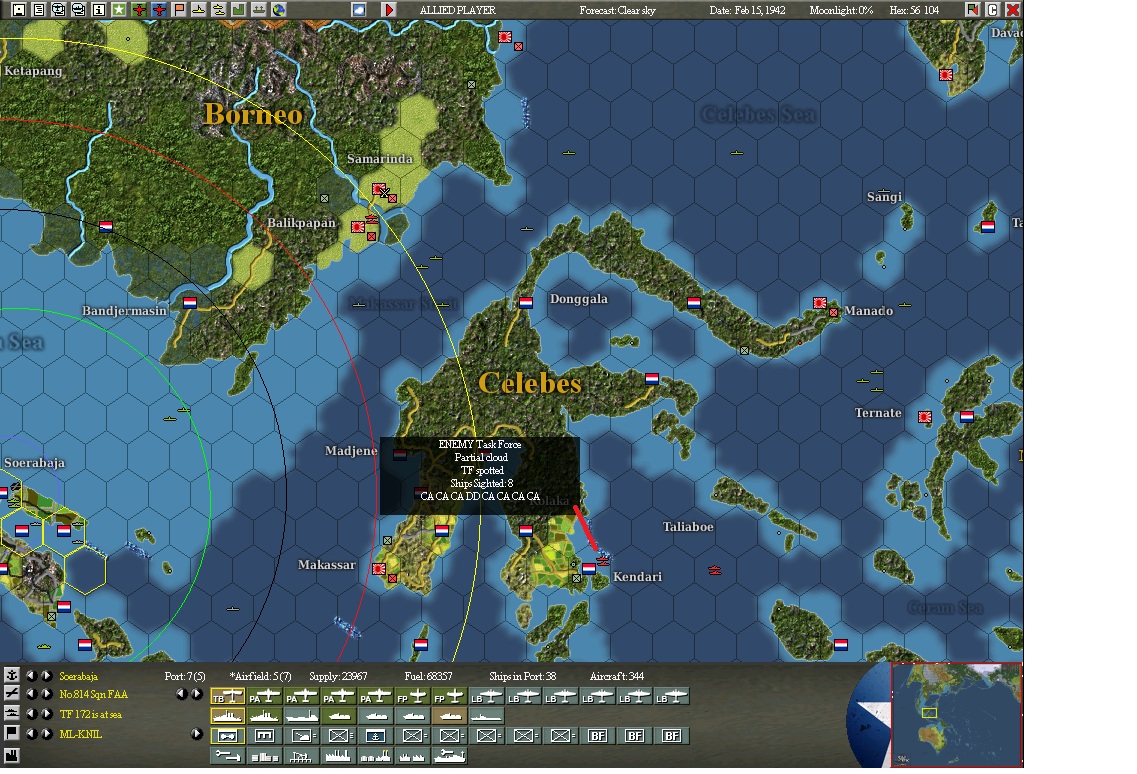Step to next HQ after ML-KNIL
Image resolution: width=1137 pixels, height=774 pixels.
(x=46, y=733)
